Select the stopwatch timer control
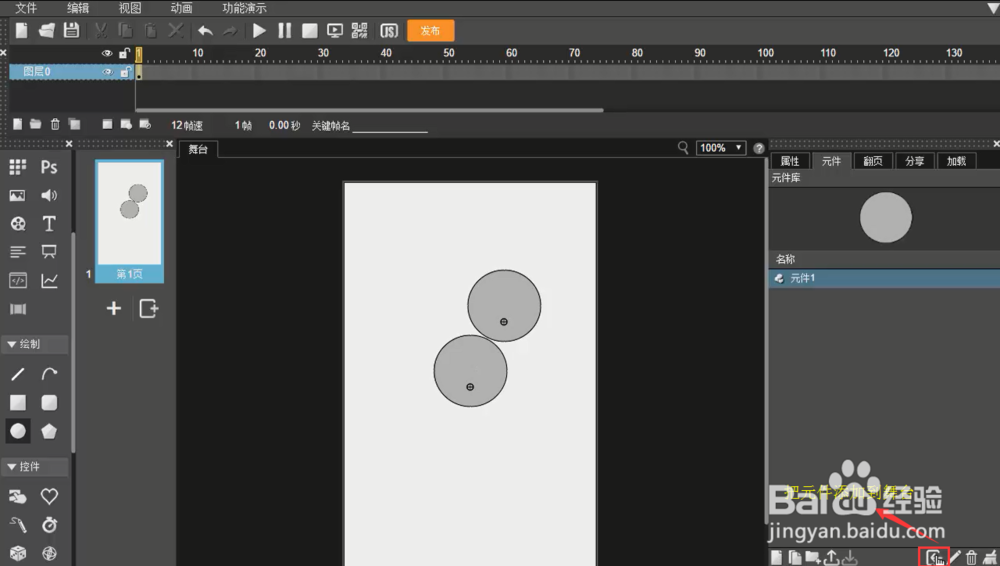1000x566 pixels. (x=49, y=525)
